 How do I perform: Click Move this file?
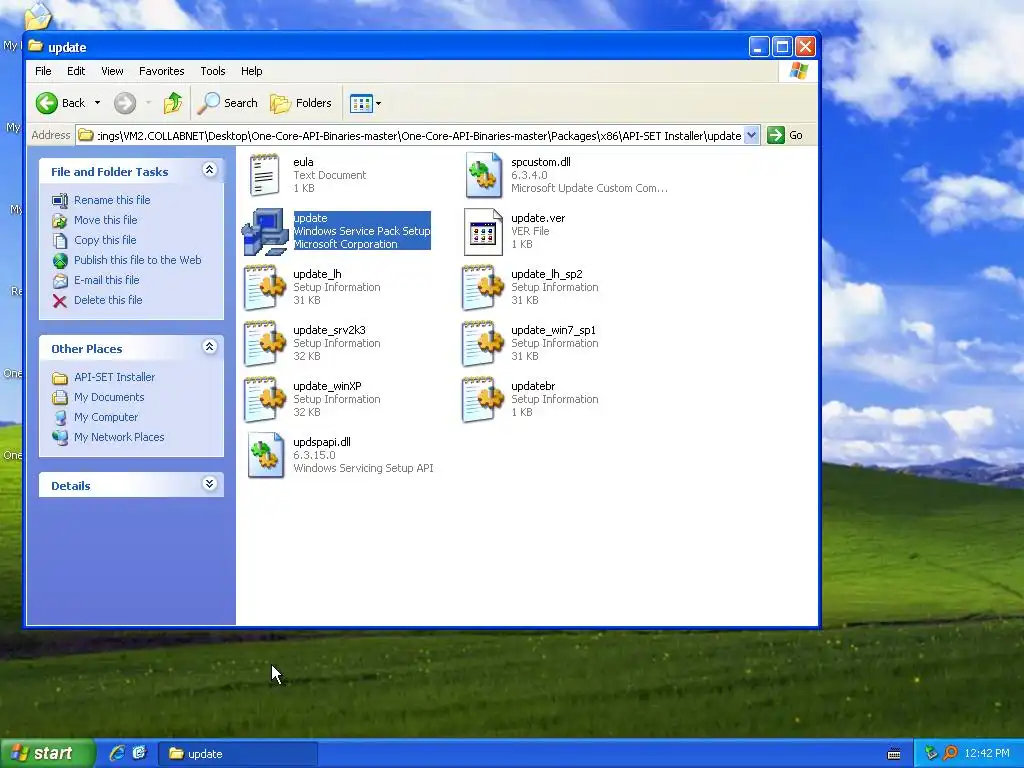click(105, 220)
